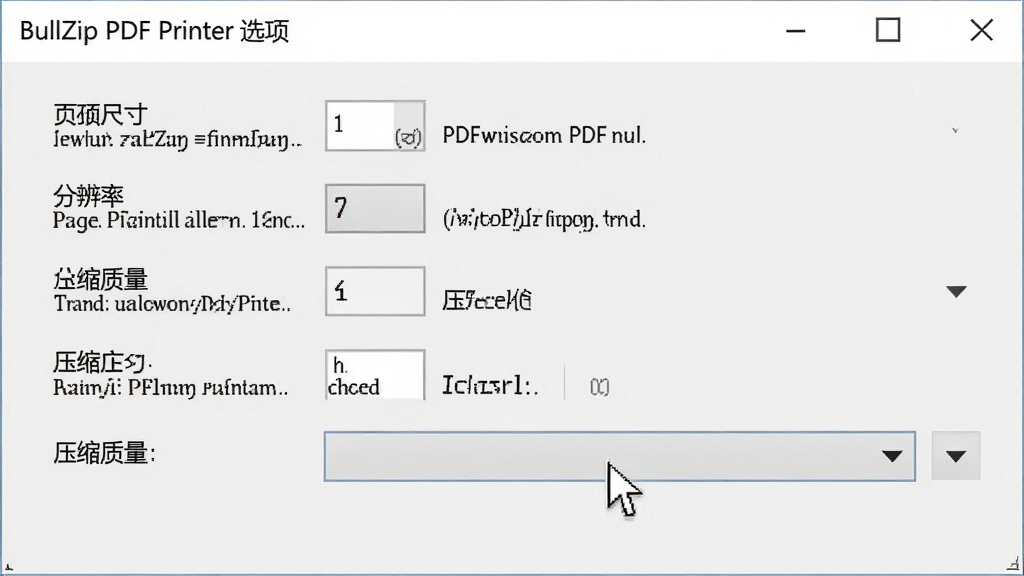Click the 分辨率 label
Screen dimensions: 1024x576
[88, 196]
